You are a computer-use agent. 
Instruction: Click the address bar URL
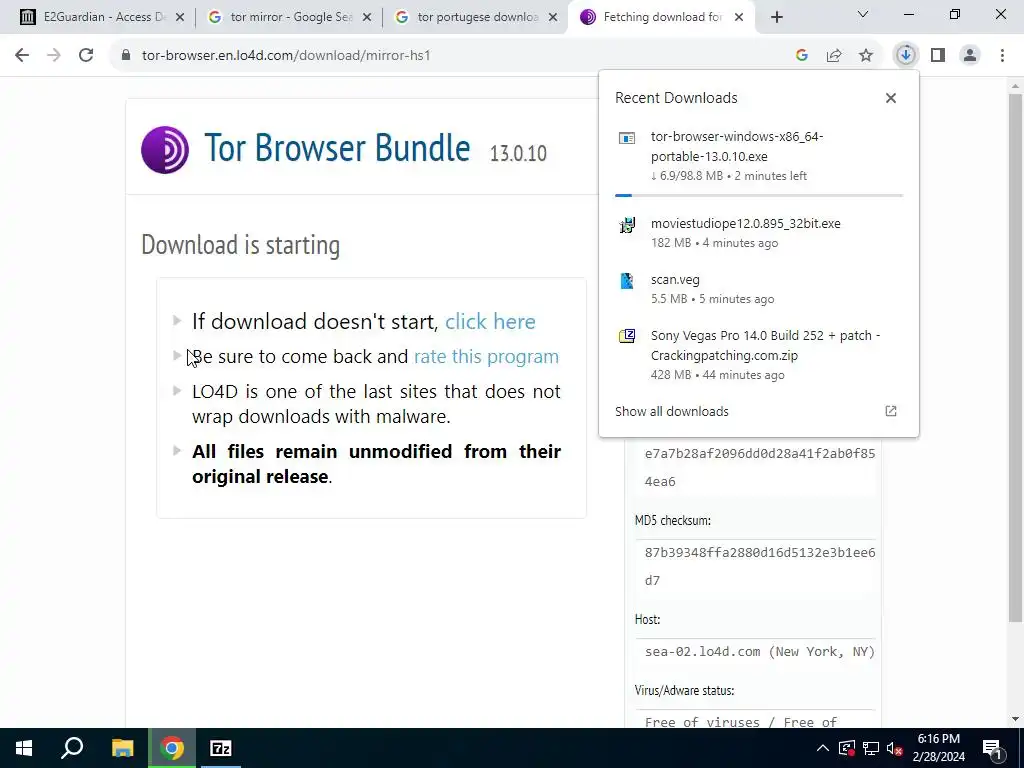click(x=286, y=56)
